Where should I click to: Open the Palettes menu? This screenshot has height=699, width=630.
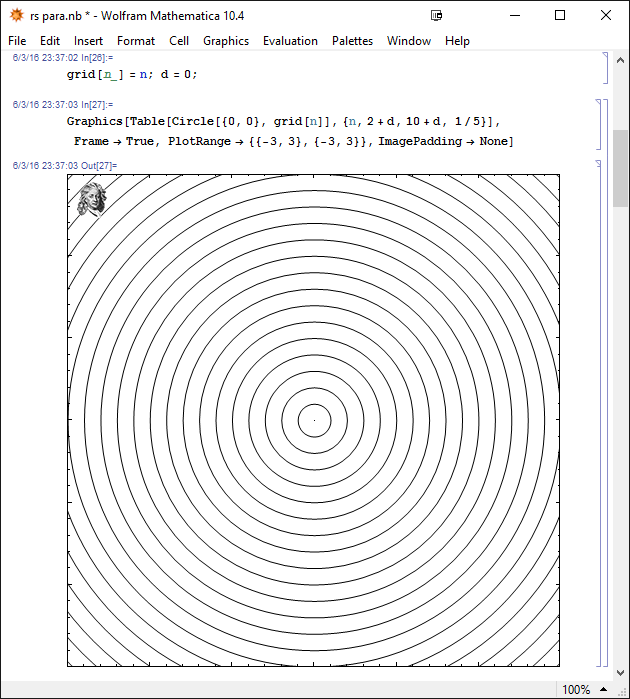[x=352, y=41]
